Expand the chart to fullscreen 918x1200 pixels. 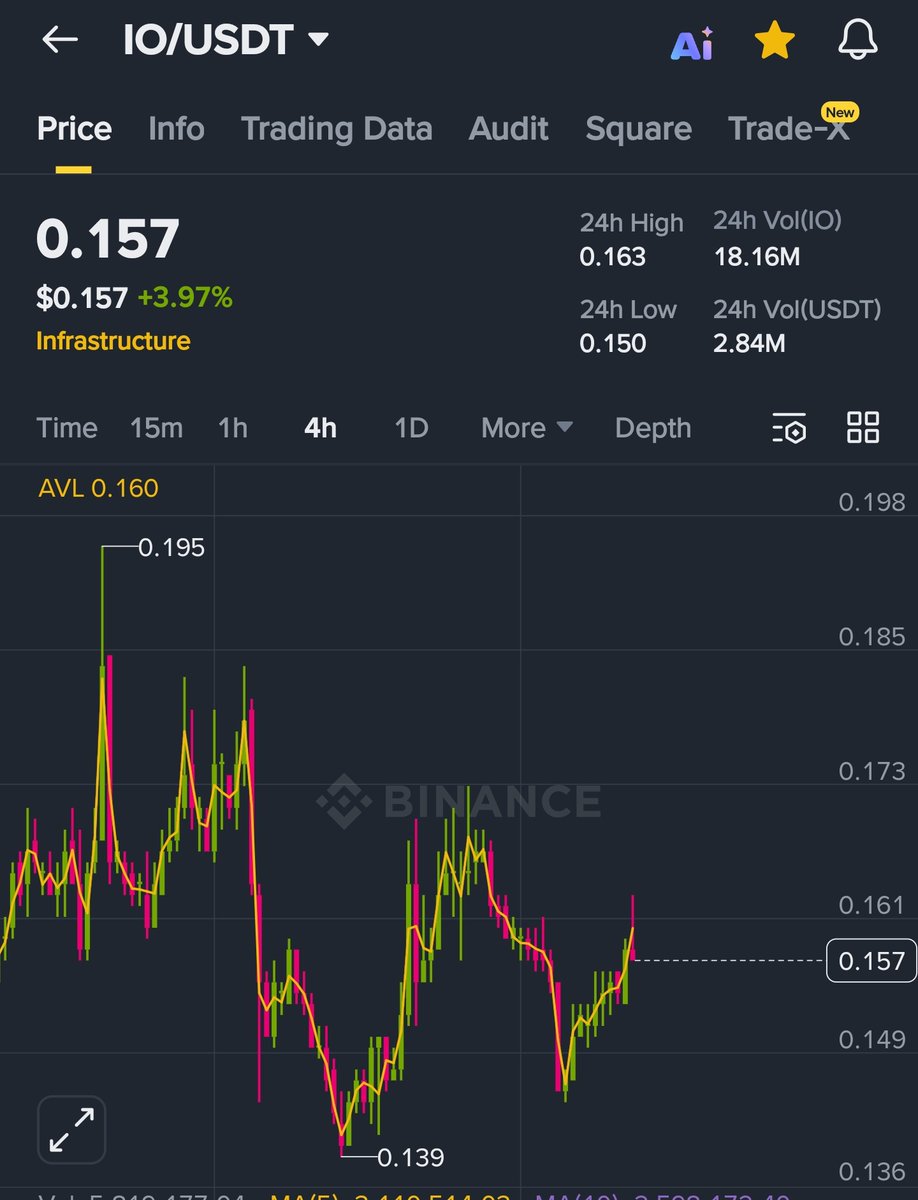point(72,1130)
